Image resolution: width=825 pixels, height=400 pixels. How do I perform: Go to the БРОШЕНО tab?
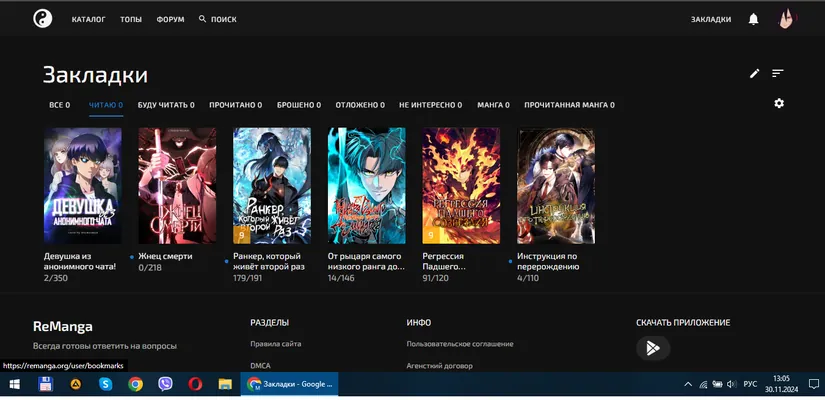pyautogui.click(x=299, y=105)
